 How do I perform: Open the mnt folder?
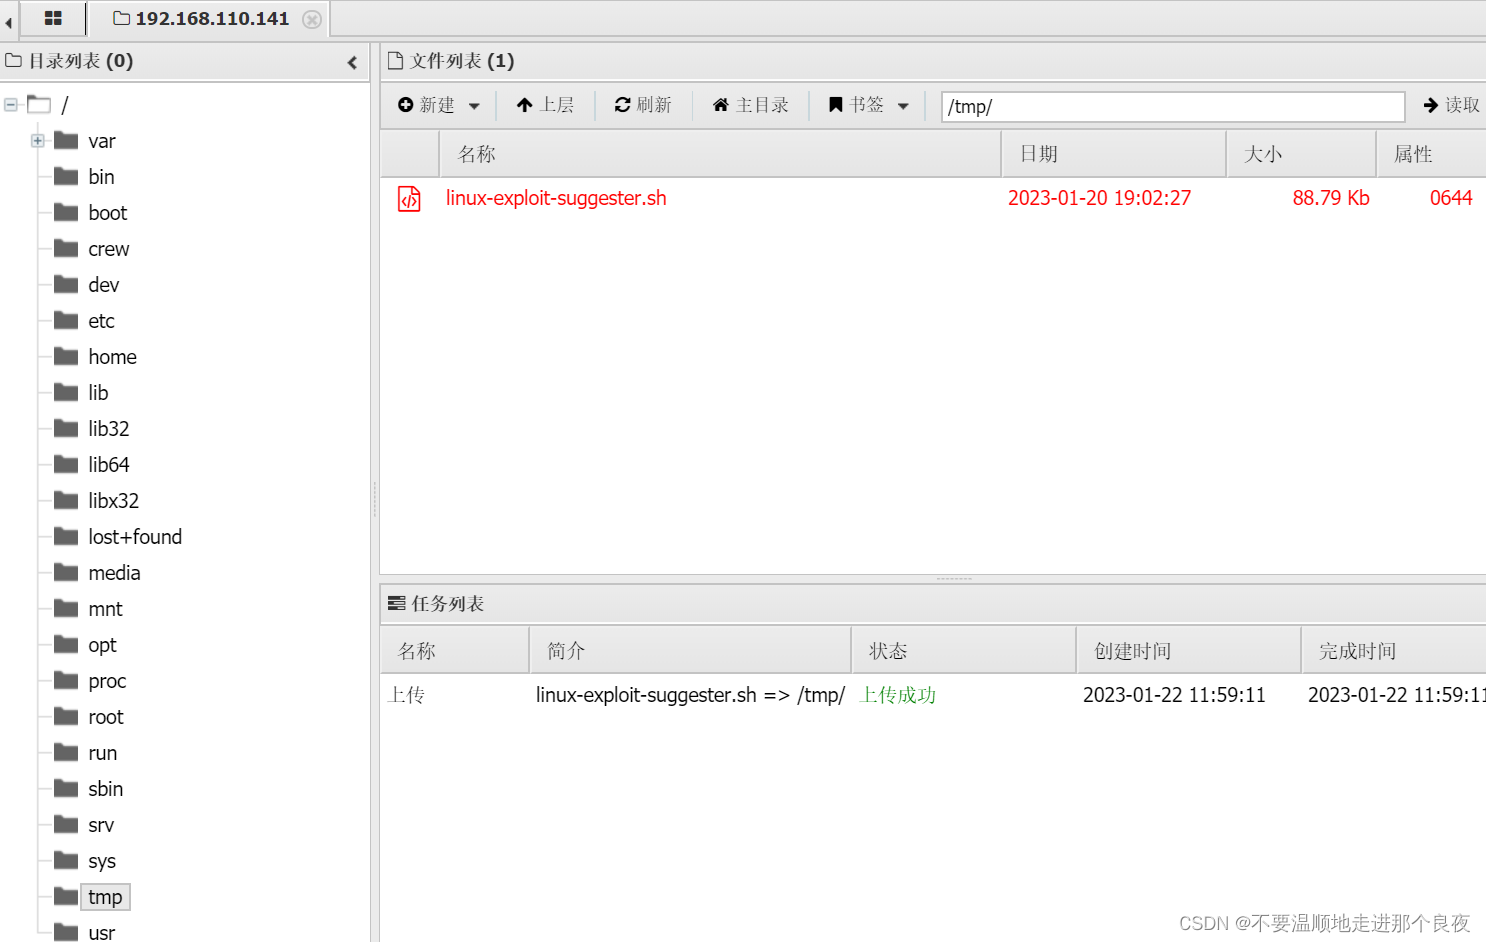[x=105, y=609]
